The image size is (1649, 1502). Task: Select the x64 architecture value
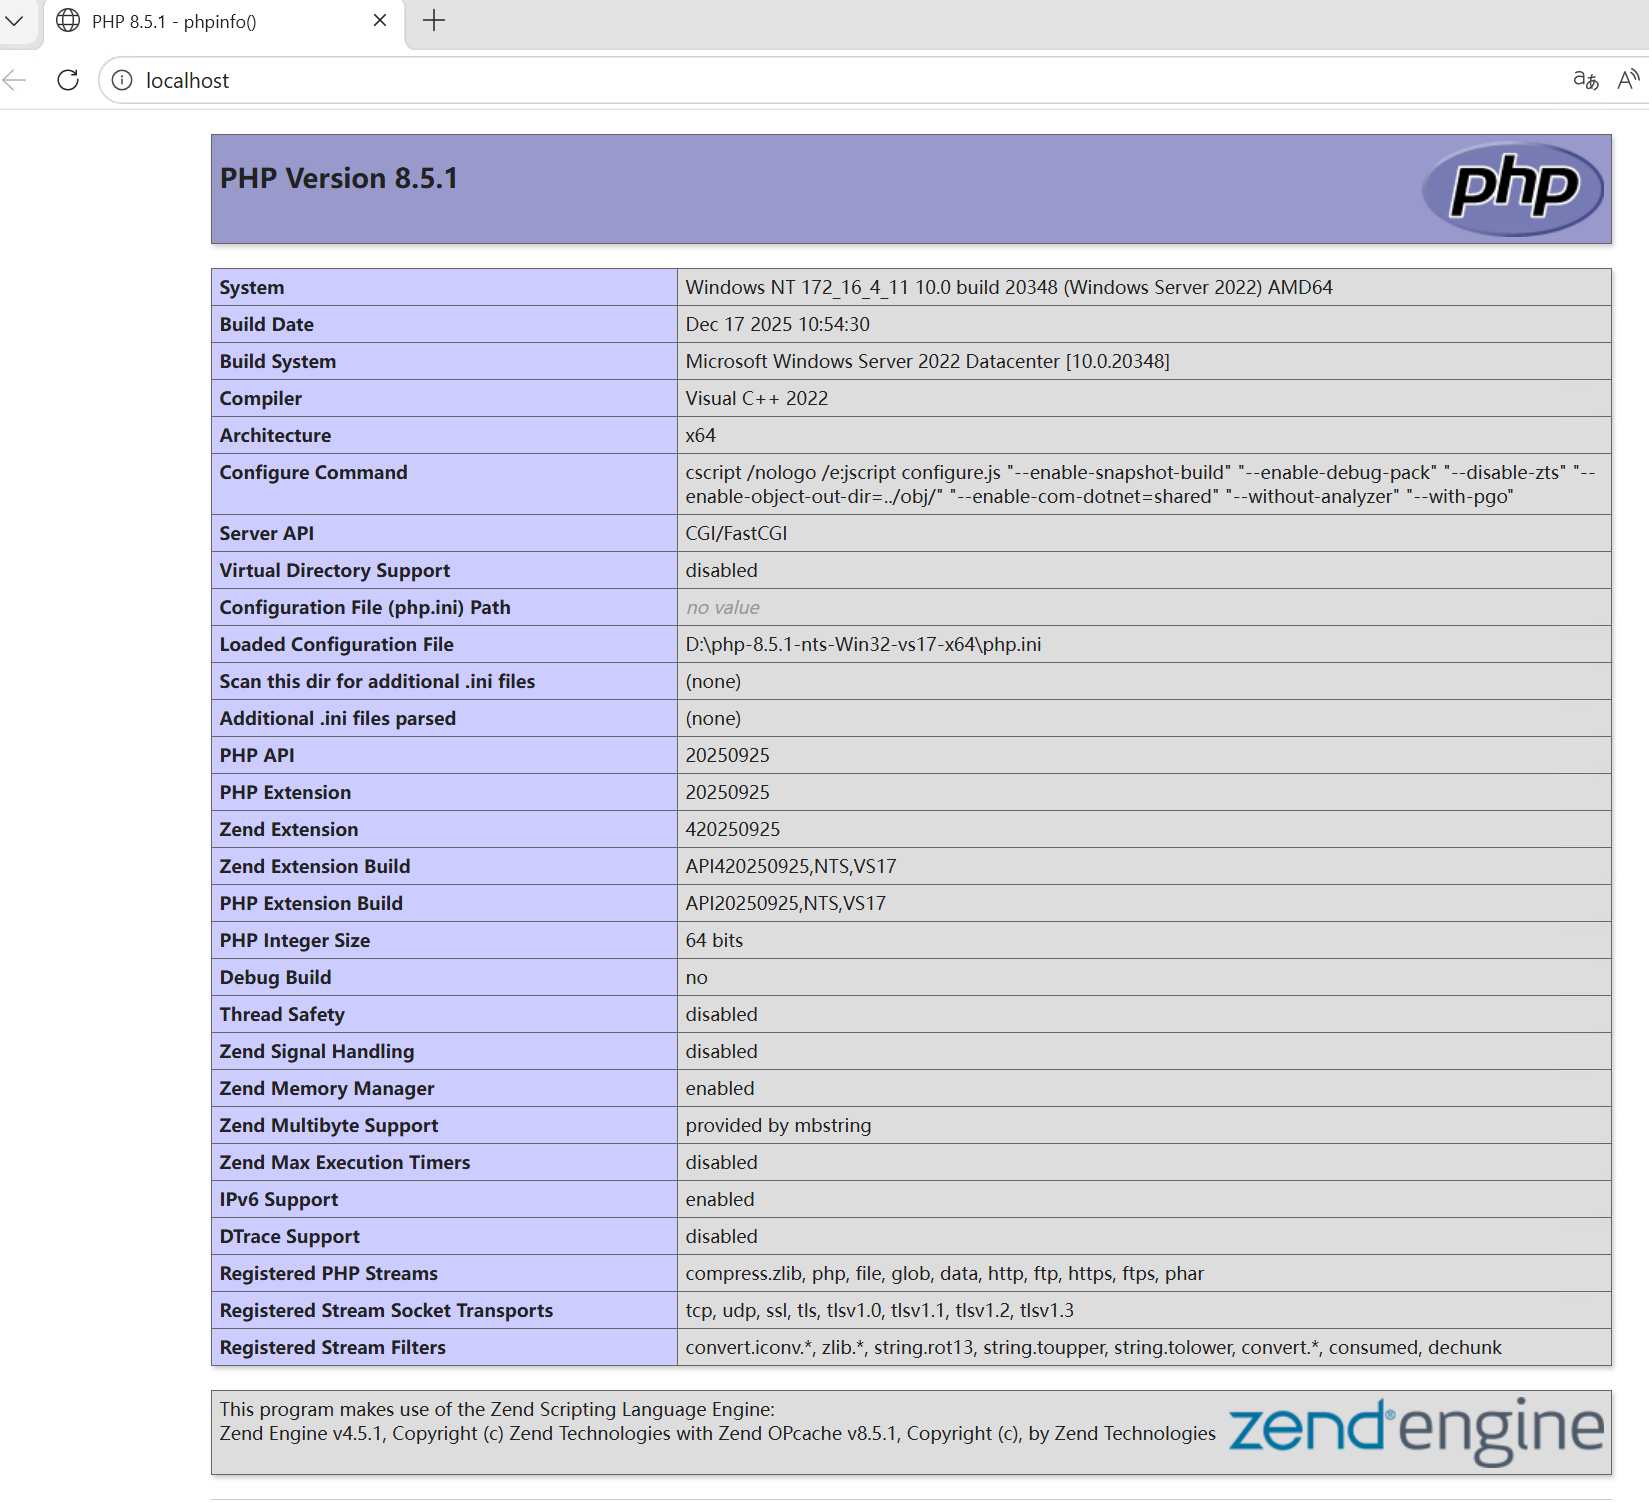click(x=701, y=436)
